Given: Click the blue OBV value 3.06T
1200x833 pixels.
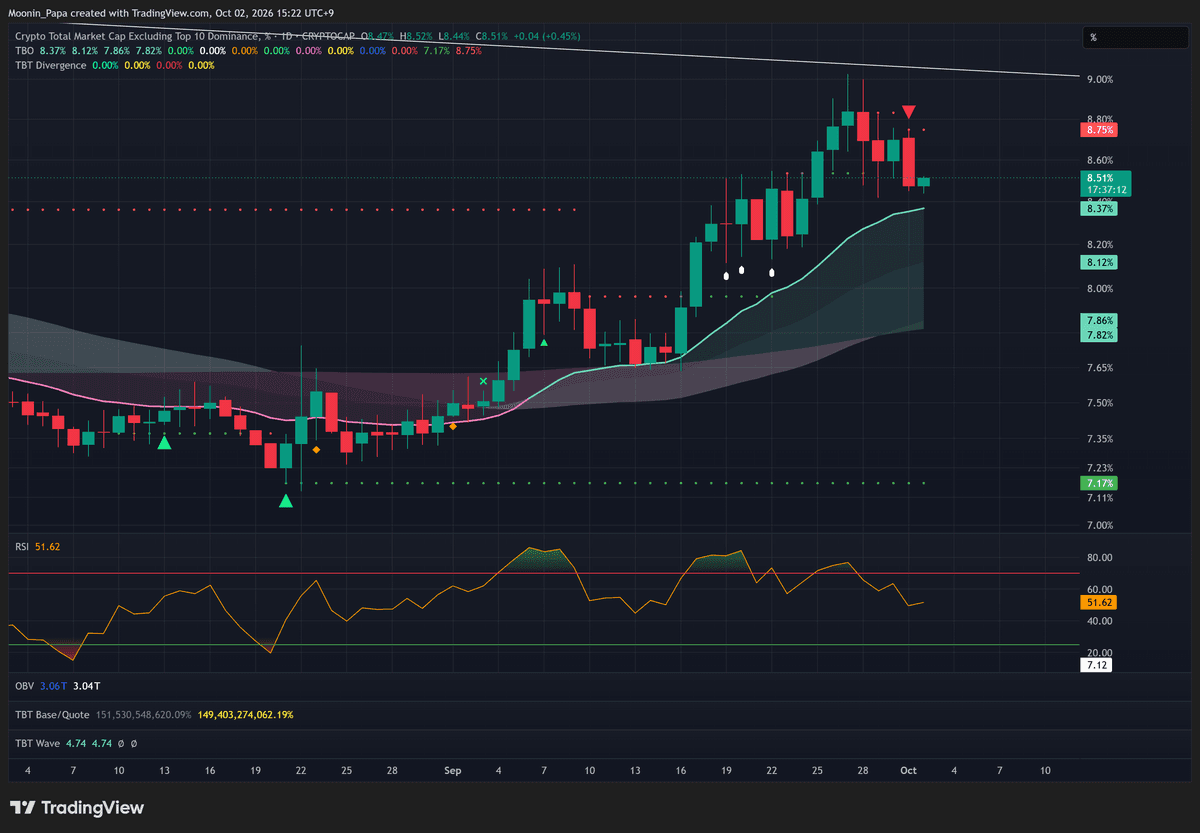Looking at the screenshot, I should [54, 686].
